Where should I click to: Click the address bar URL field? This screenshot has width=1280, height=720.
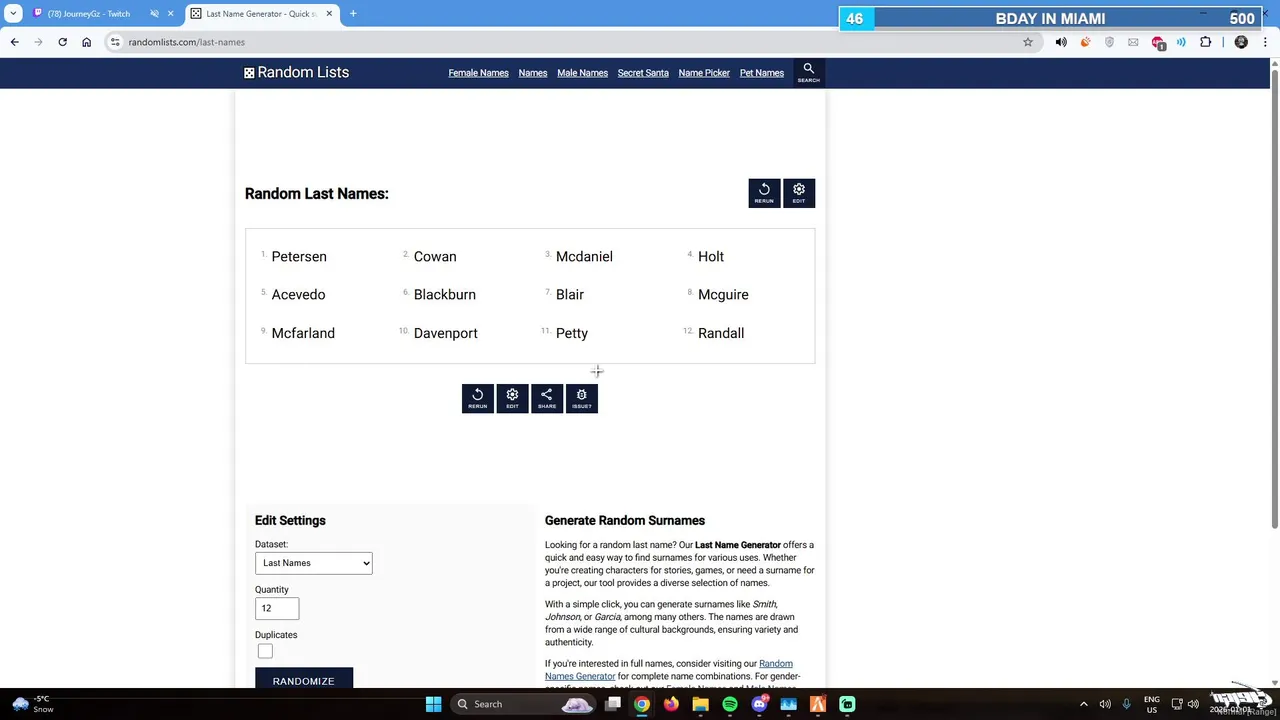(x=570, y=42)
